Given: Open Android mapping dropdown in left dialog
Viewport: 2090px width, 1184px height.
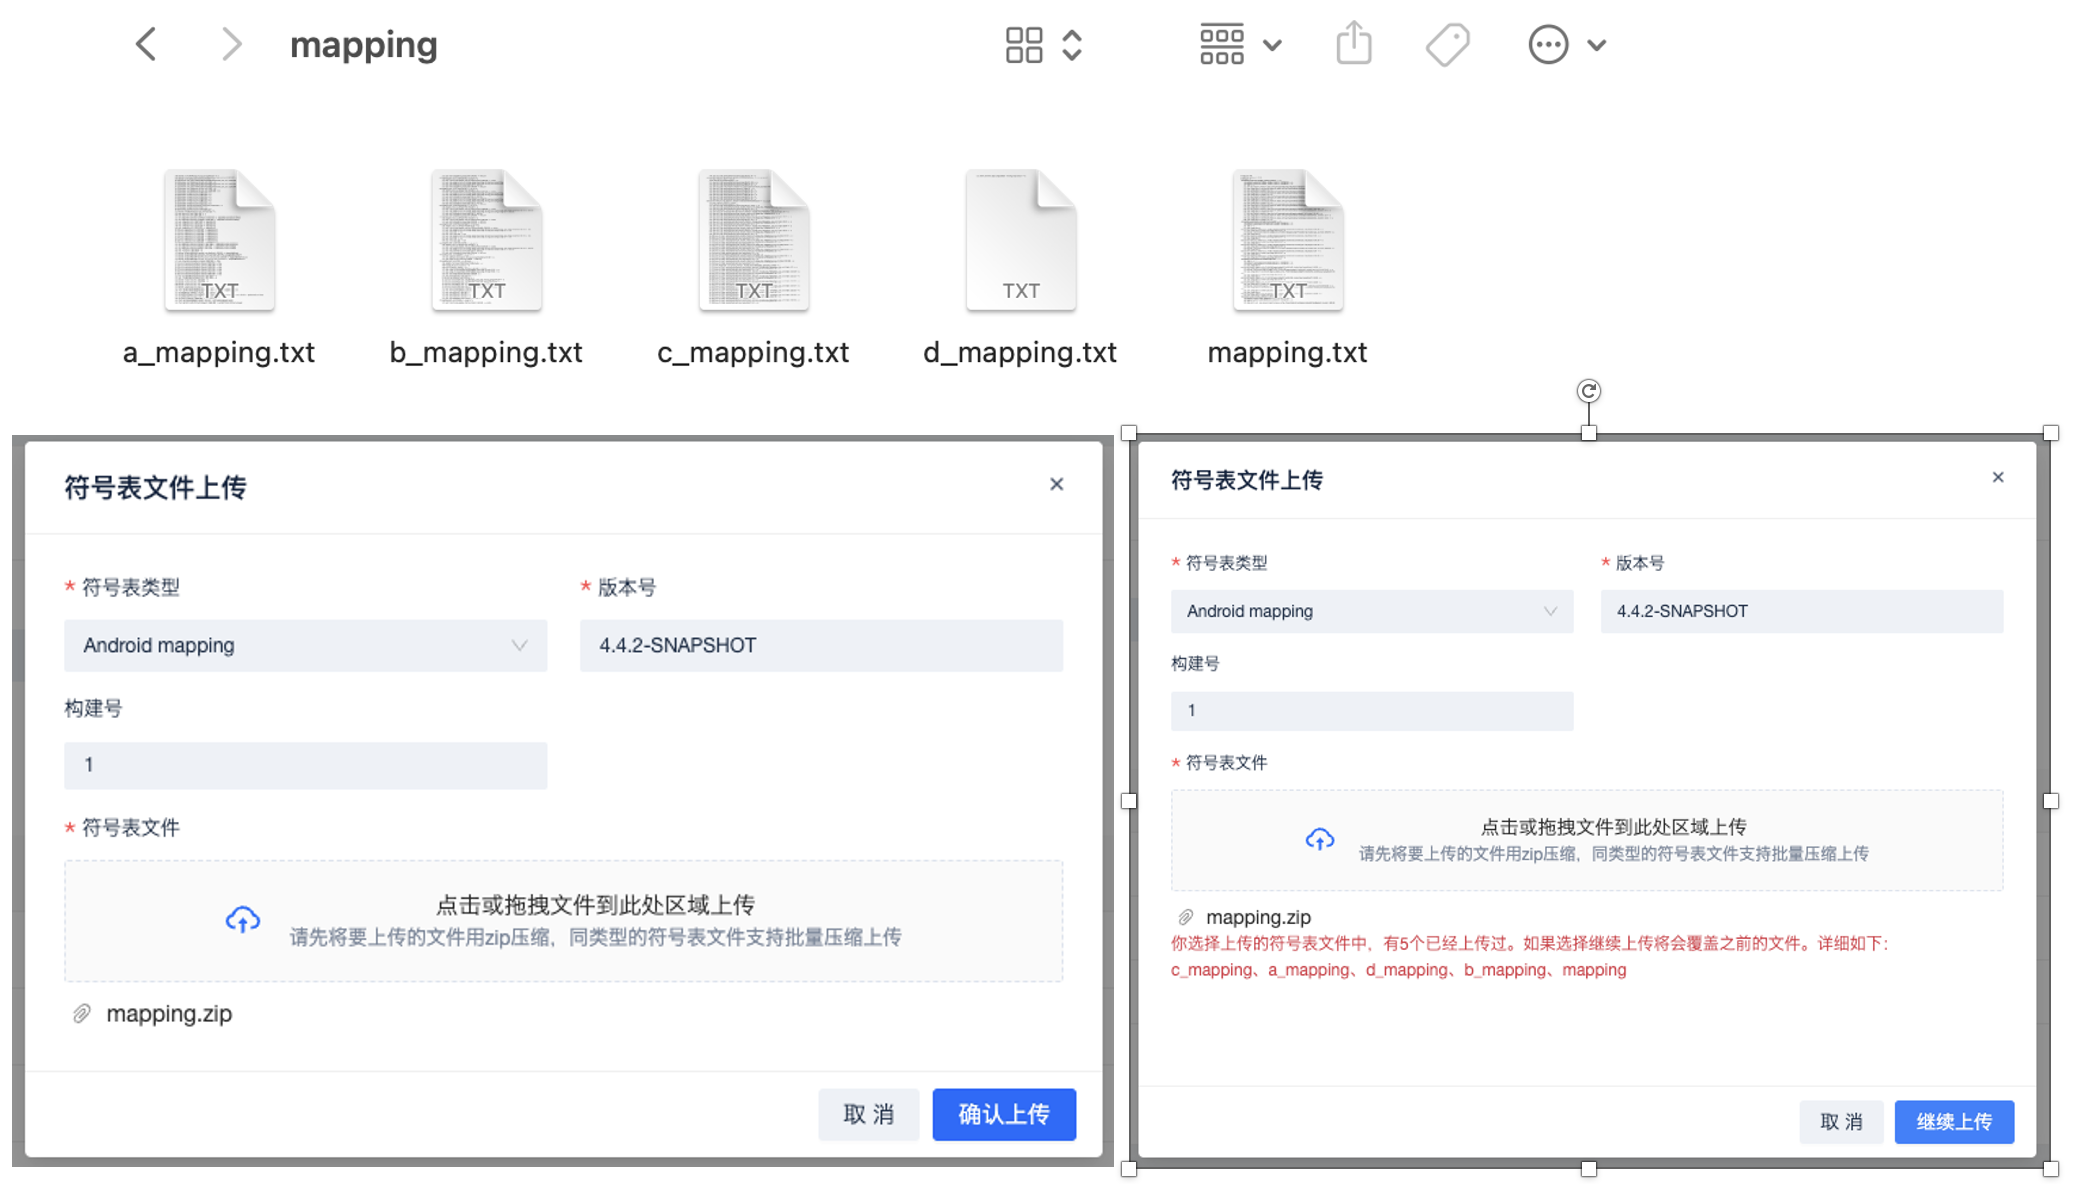Looking at the screenshot, I should (305, 645).
